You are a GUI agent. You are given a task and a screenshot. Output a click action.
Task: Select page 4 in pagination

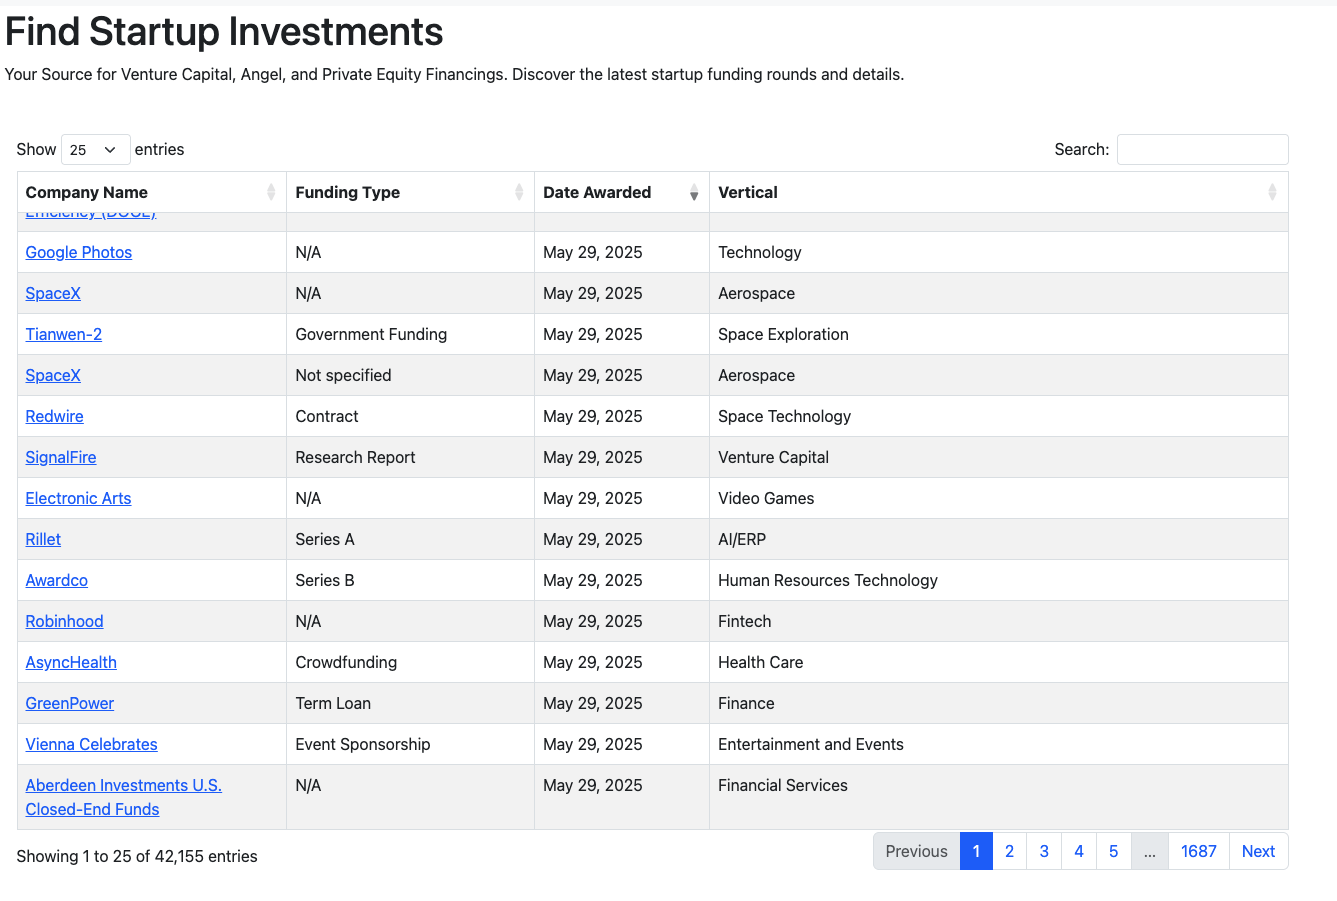[x=1079, y=851]
